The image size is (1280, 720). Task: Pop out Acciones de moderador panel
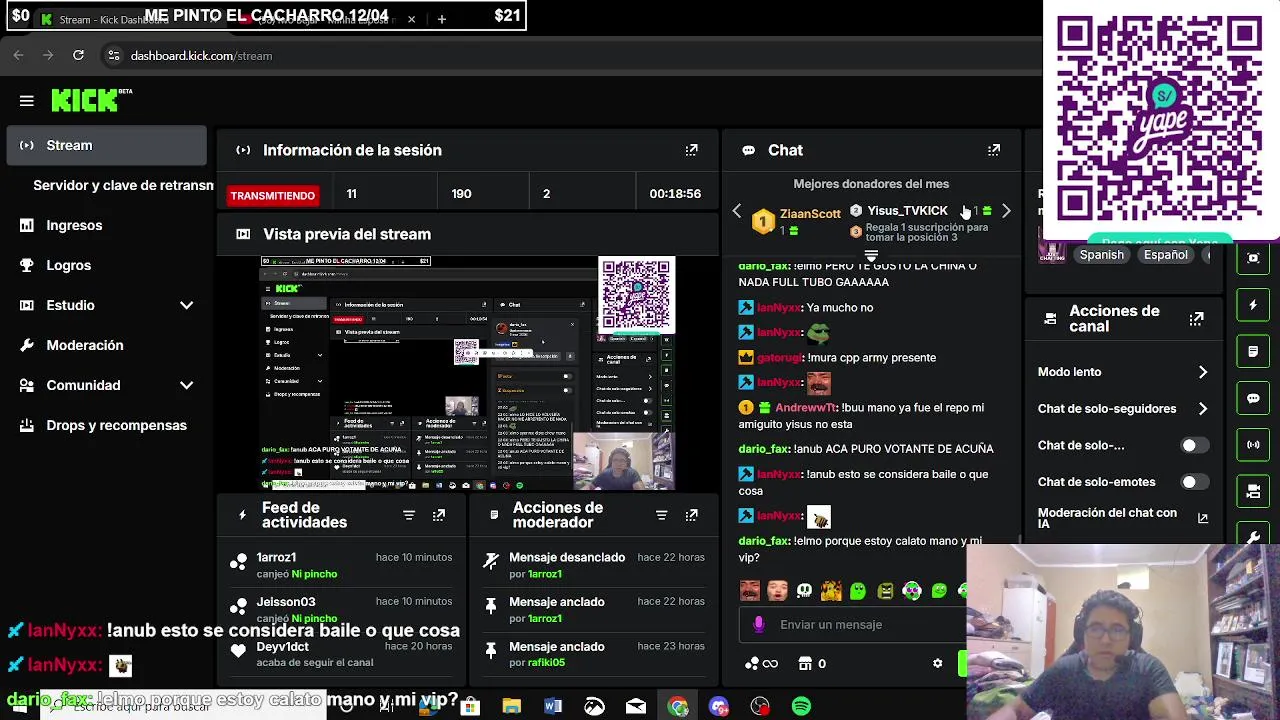click(x=691, y=515)
